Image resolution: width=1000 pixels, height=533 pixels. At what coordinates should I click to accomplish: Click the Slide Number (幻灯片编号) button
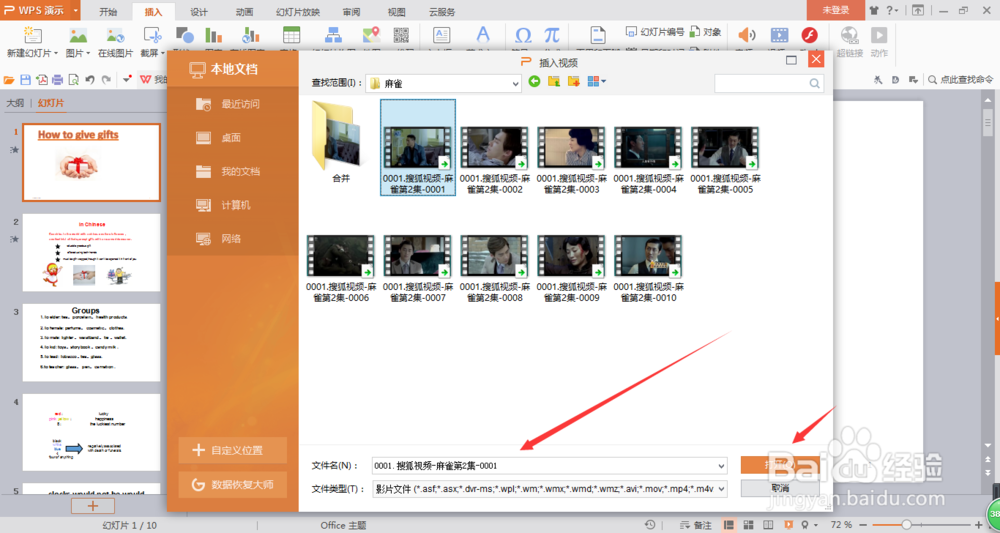tap(655, 31)
